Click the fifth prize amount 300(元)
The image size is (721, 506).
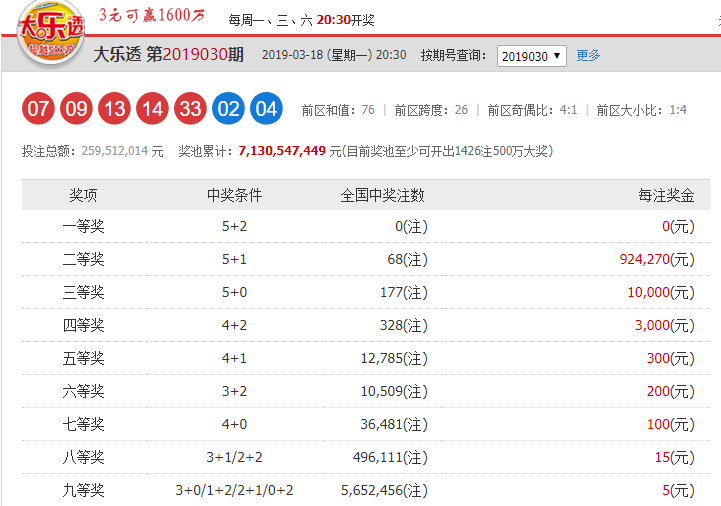tap(671, 358)
